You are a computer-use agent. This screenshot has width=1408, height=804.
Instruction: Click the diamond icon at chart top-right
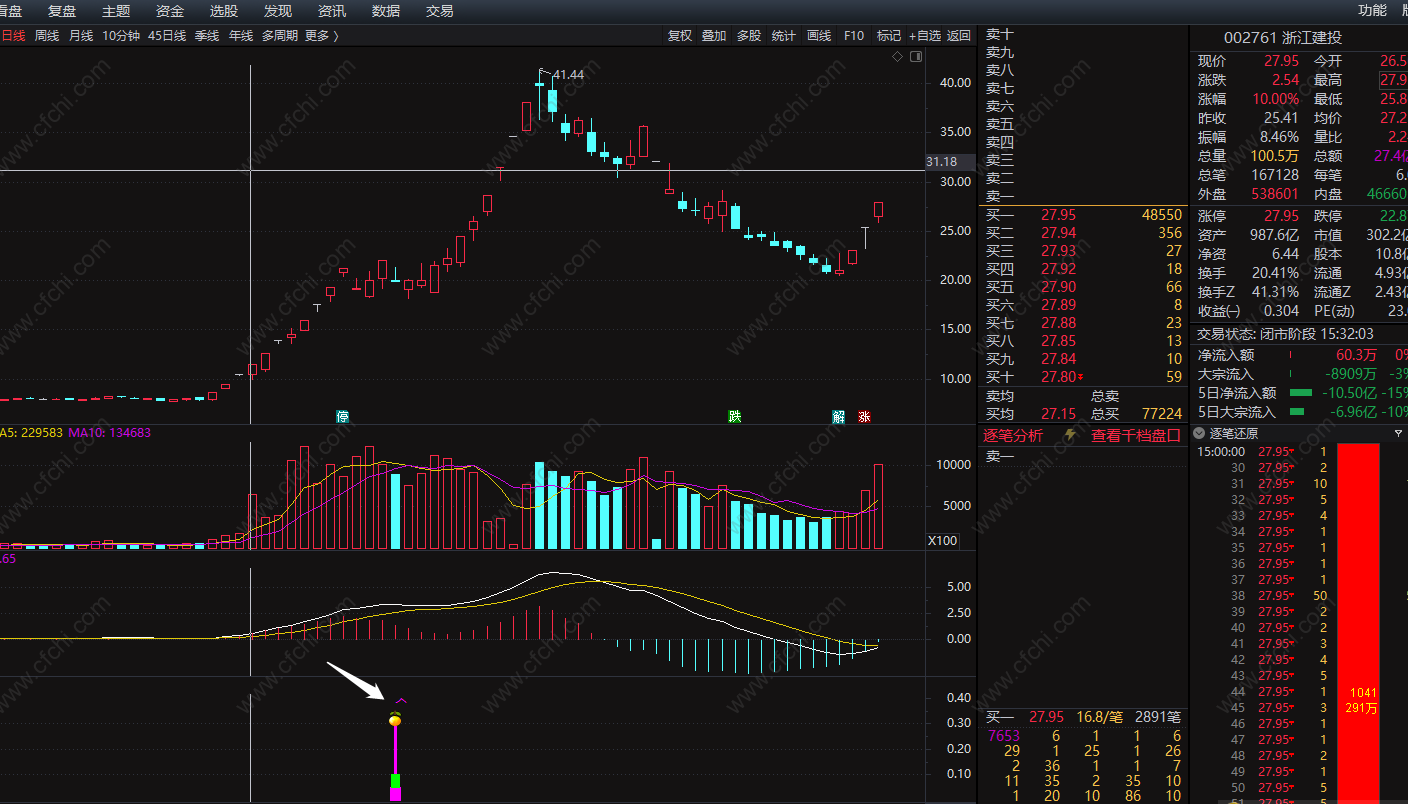tap(897, 56)
